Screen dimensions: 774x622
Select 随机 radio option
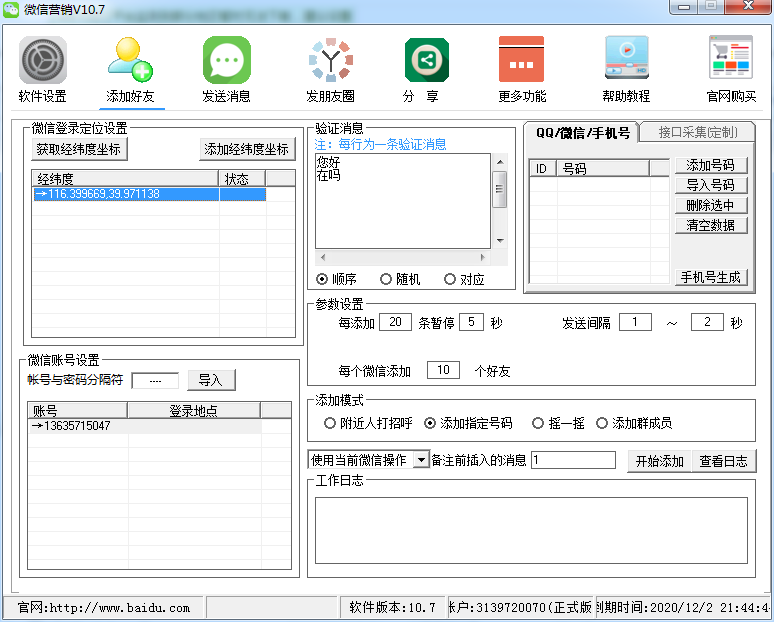point(386,279)
